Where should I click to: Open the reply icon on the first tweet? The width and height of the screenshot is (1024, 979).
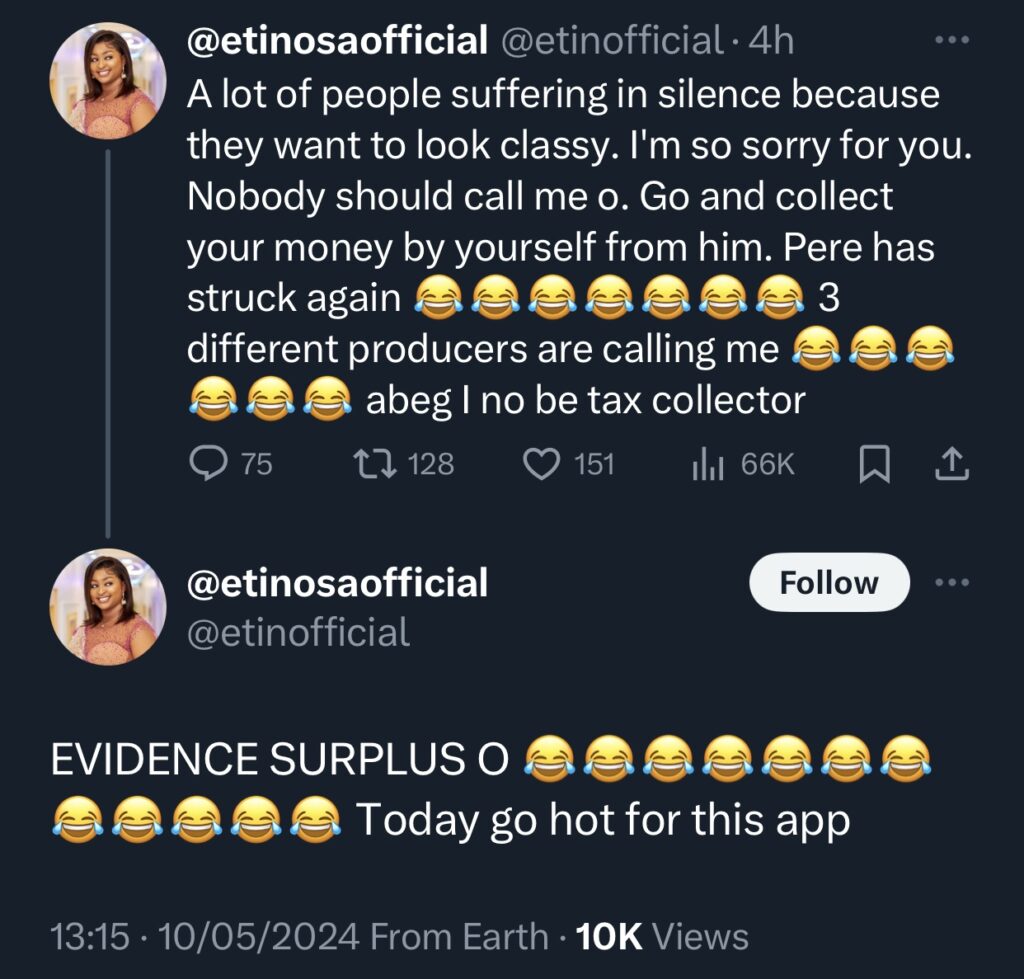point(207,462)
